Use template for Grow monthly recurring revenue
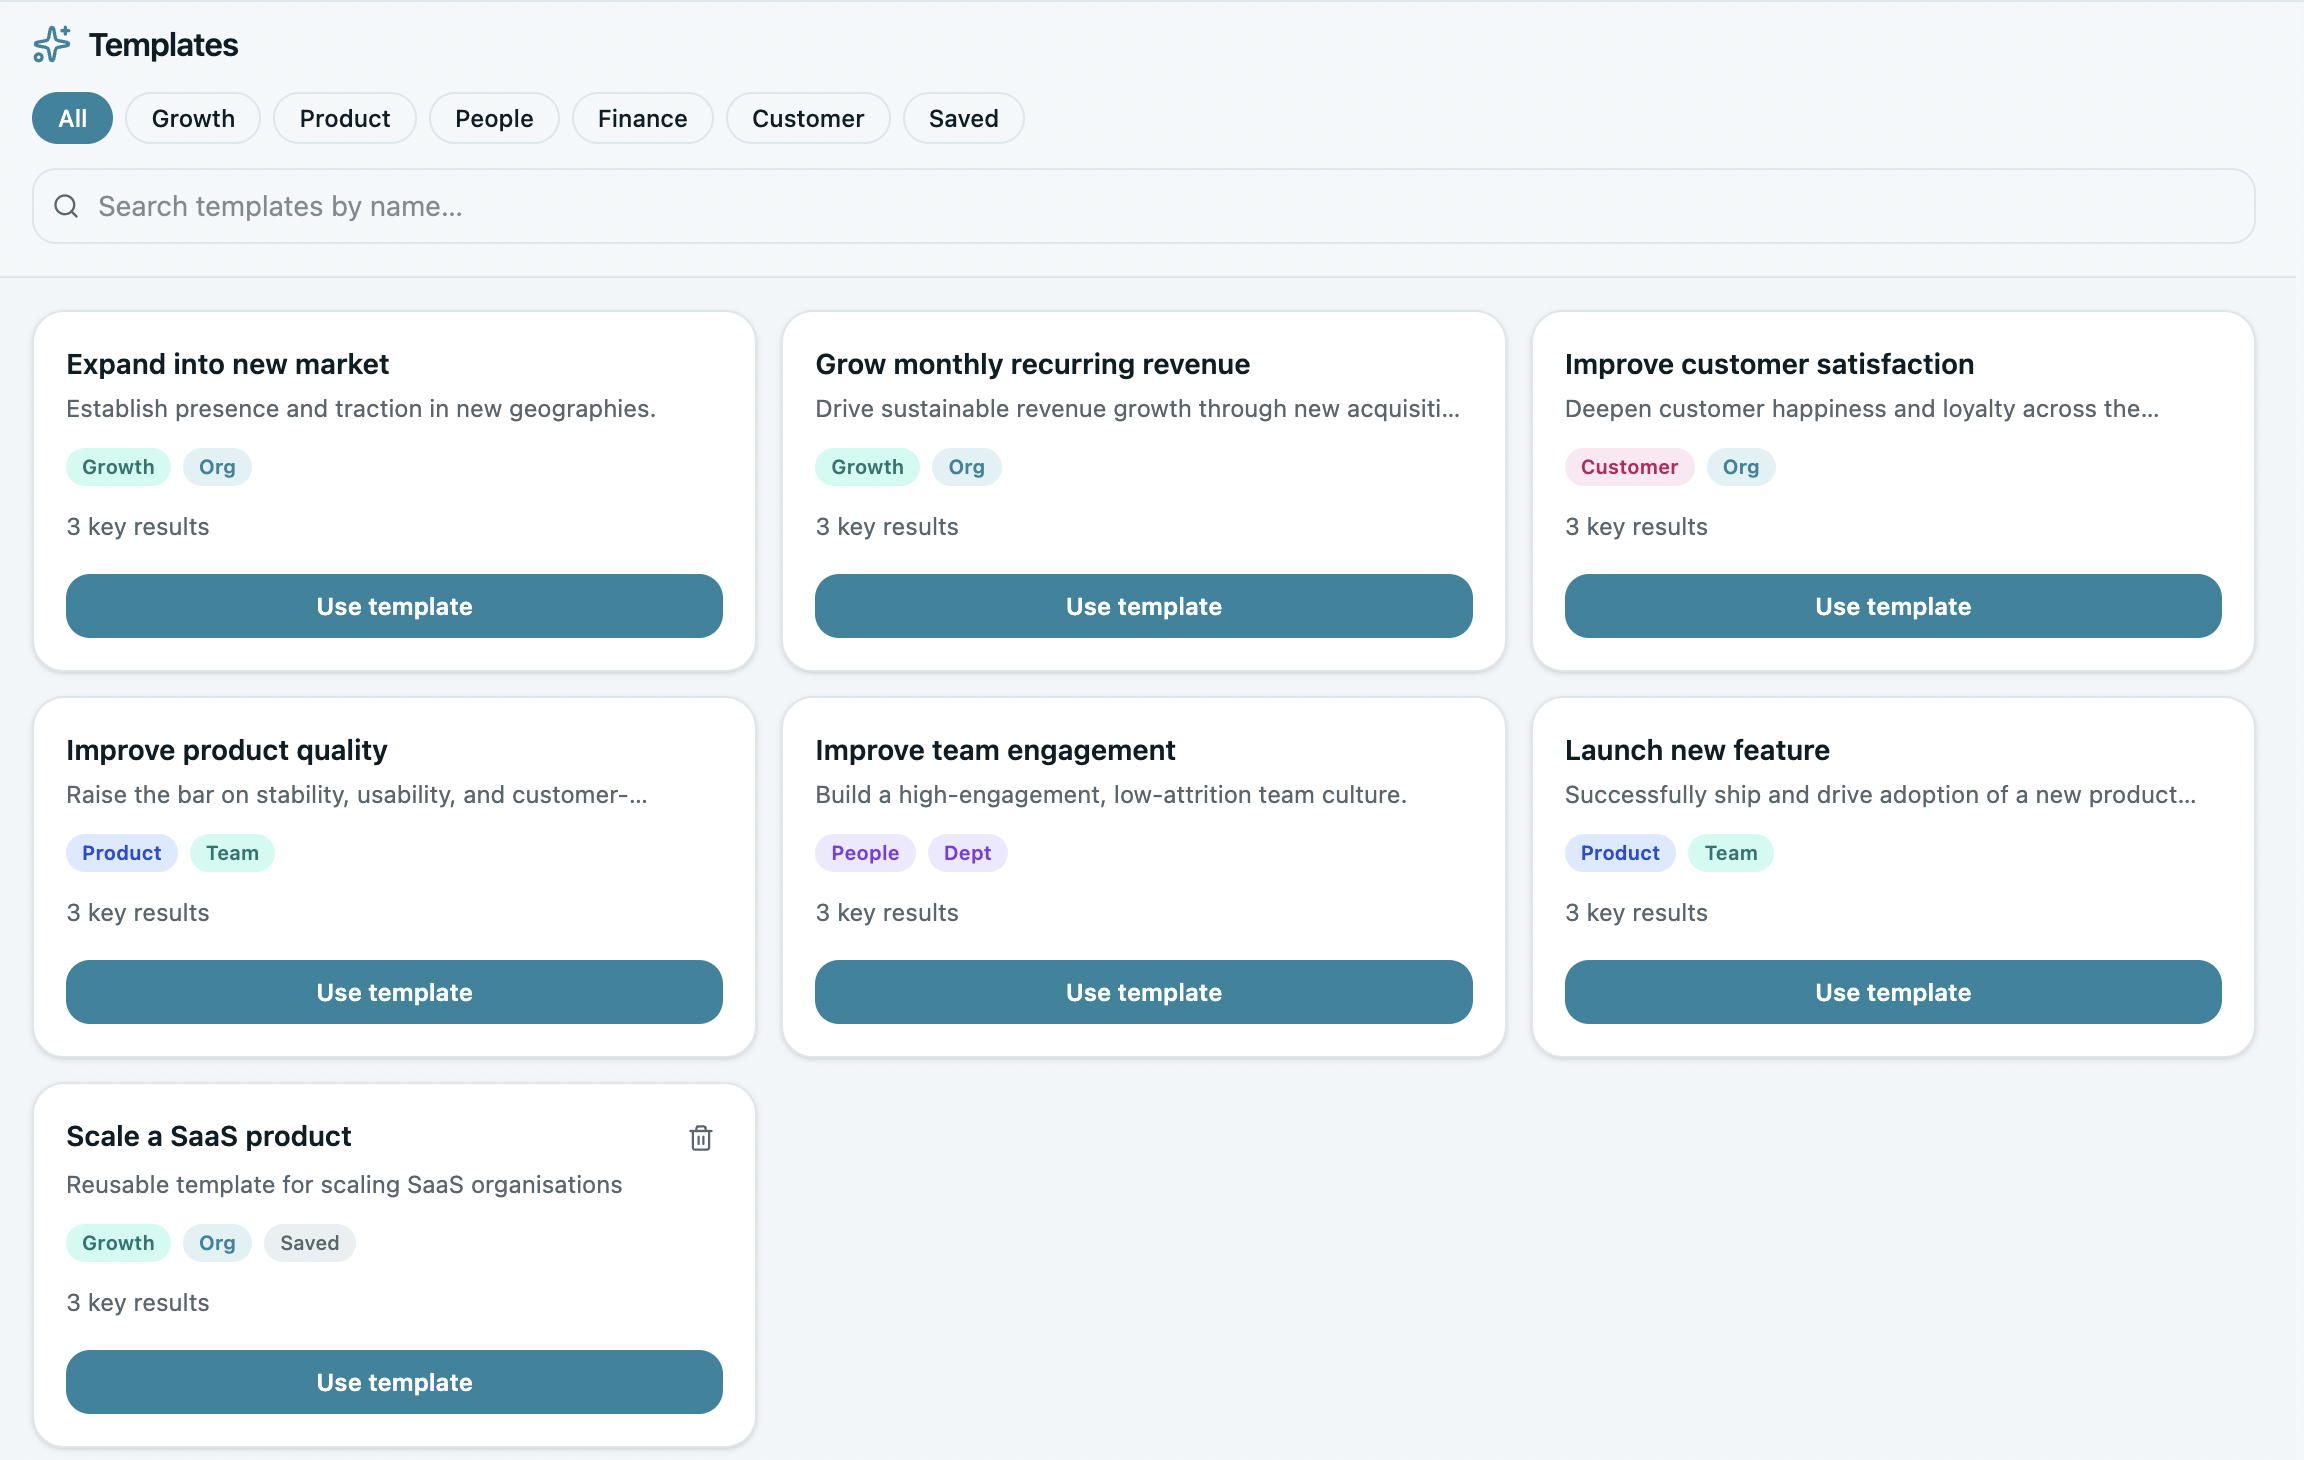This screenshot has height=1460, width=2304. 1144,606
